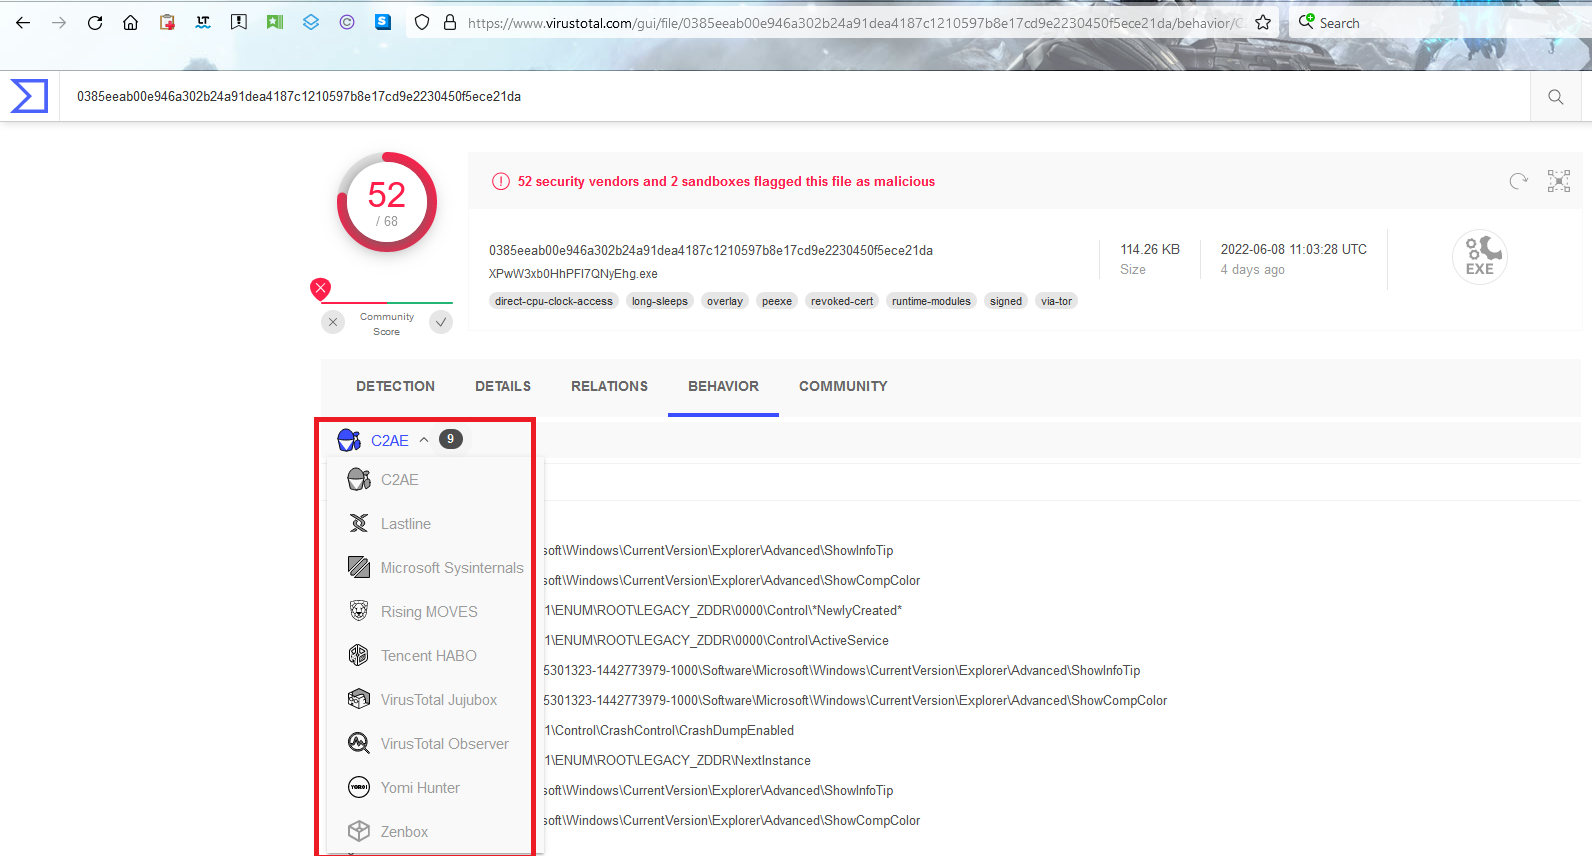Open the browser home page

[131, 23]
